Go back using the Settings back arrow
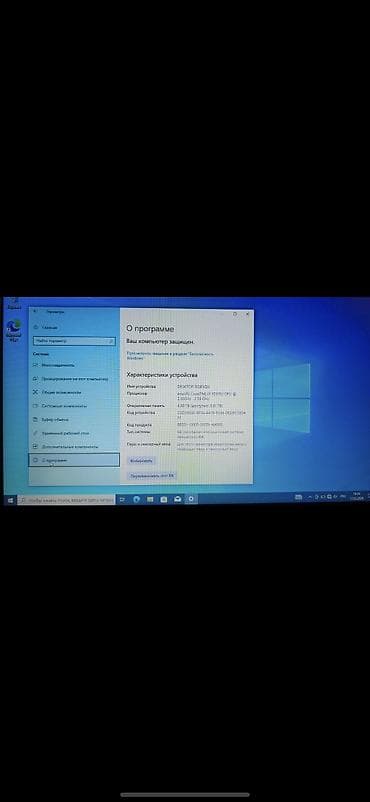 tap(35, 311)
